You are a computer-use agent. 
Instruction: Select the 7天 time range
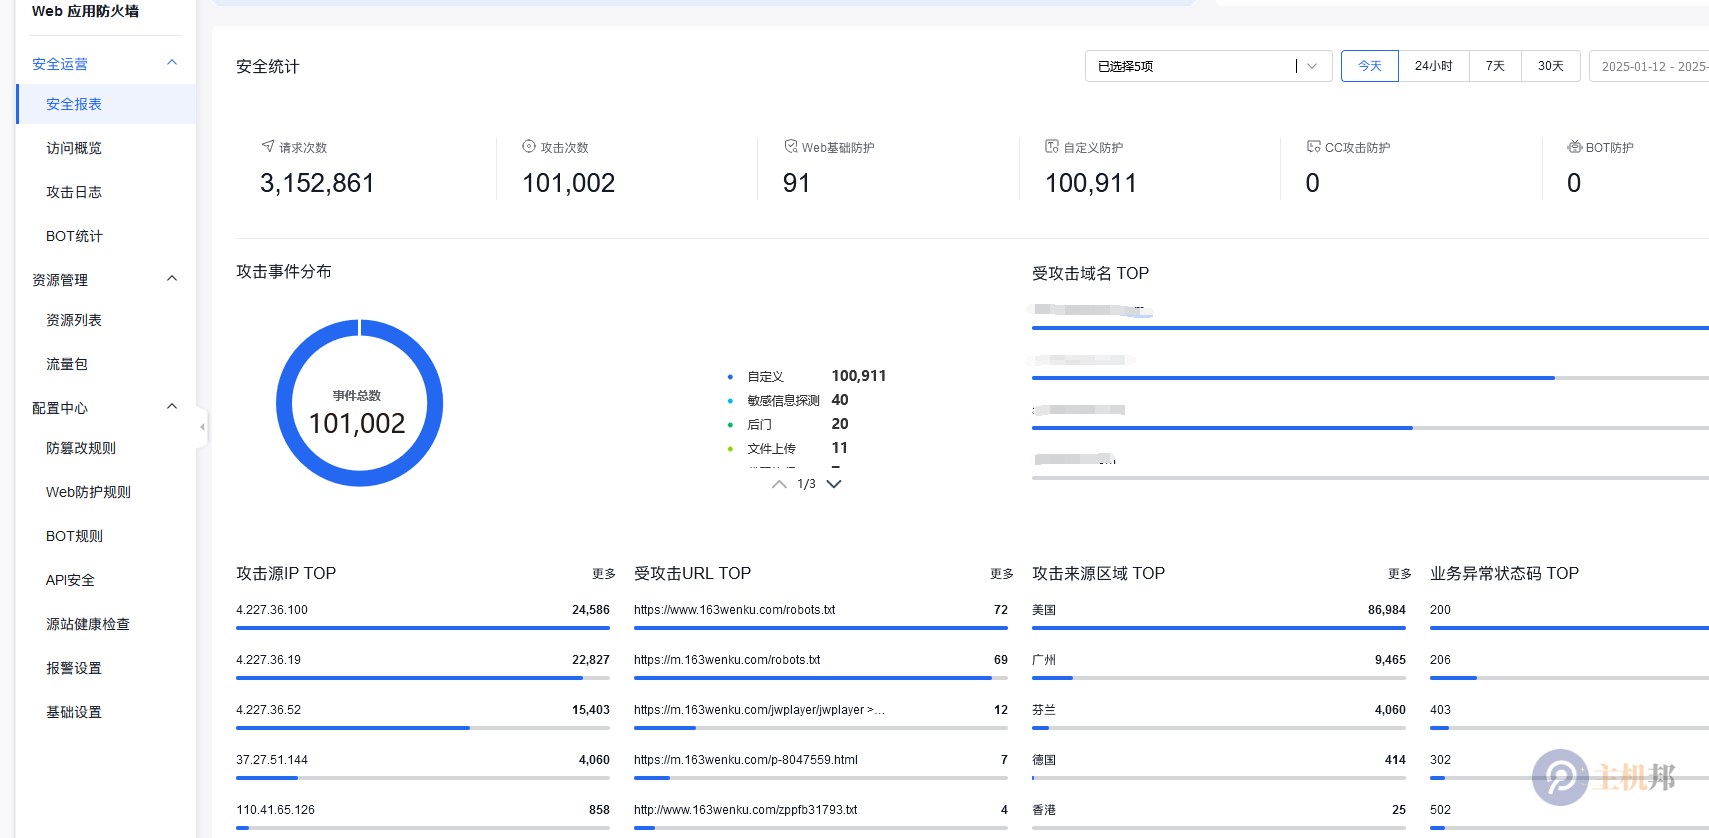tap(1495, 66)
